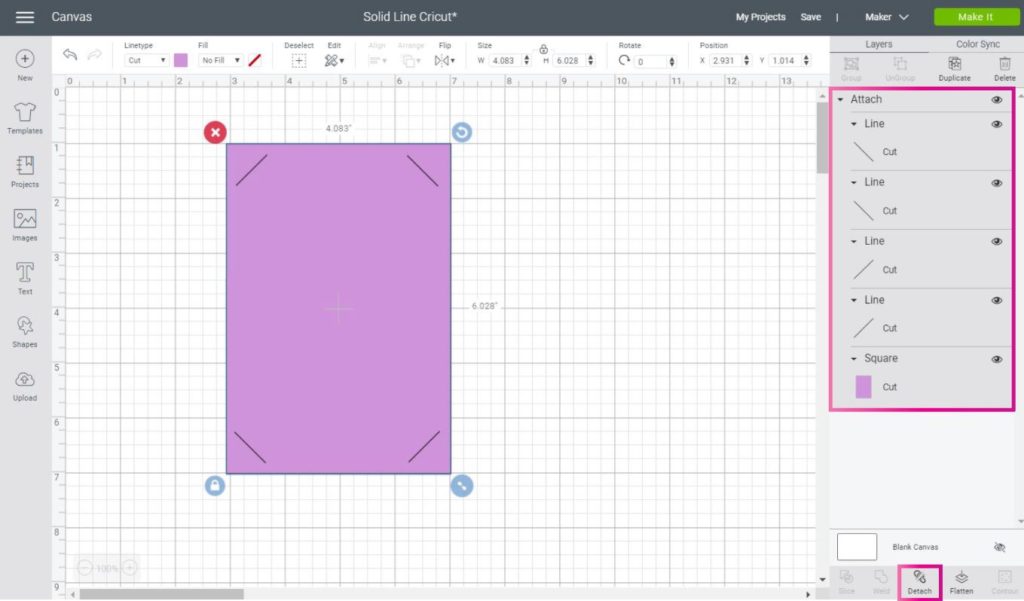Hide the Square layer
The image size is (1024, 601).
[x=996, y=359]
